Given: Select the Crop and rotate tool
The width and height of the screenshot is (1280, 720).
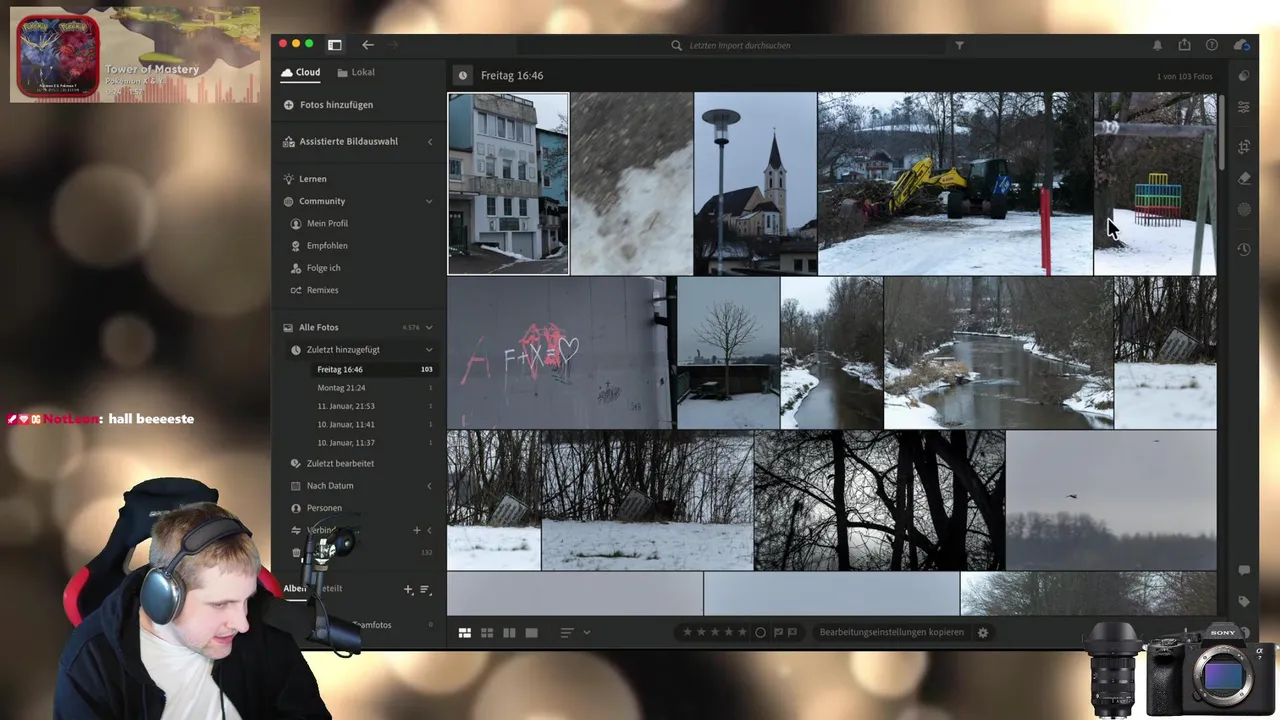Looking at the screenshot, I should coord(1244,147).
